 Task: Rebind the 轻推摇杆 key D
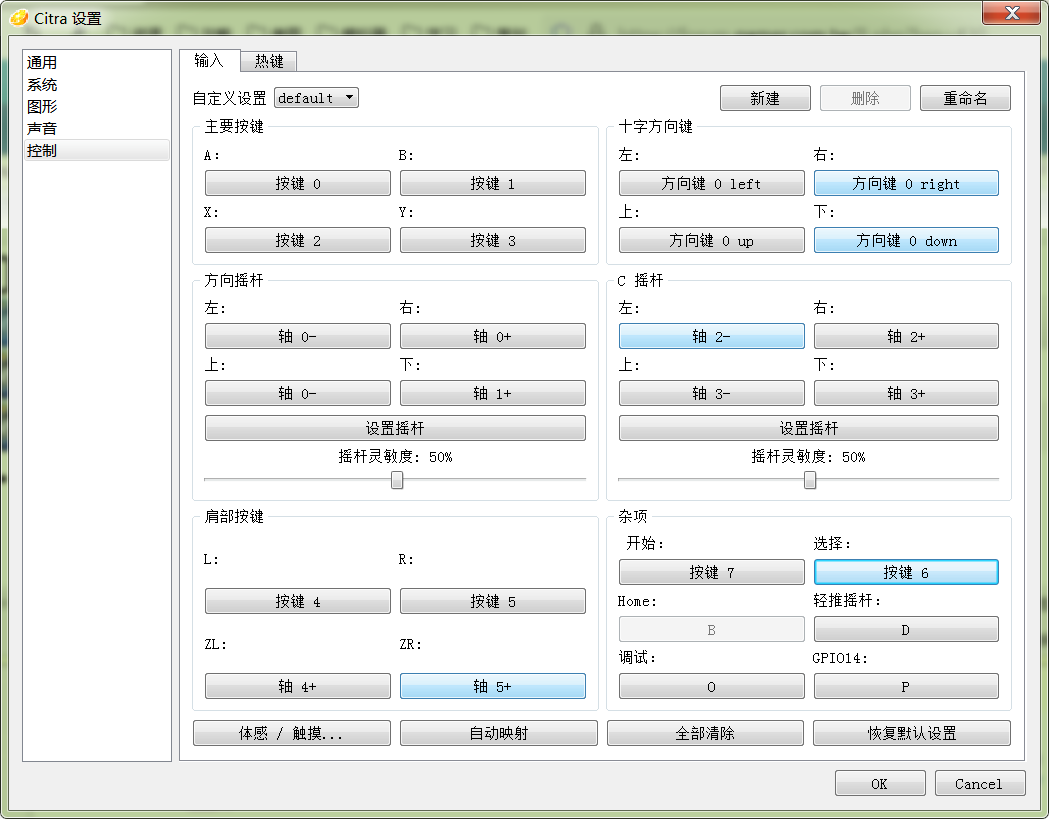tap(906, 629)
